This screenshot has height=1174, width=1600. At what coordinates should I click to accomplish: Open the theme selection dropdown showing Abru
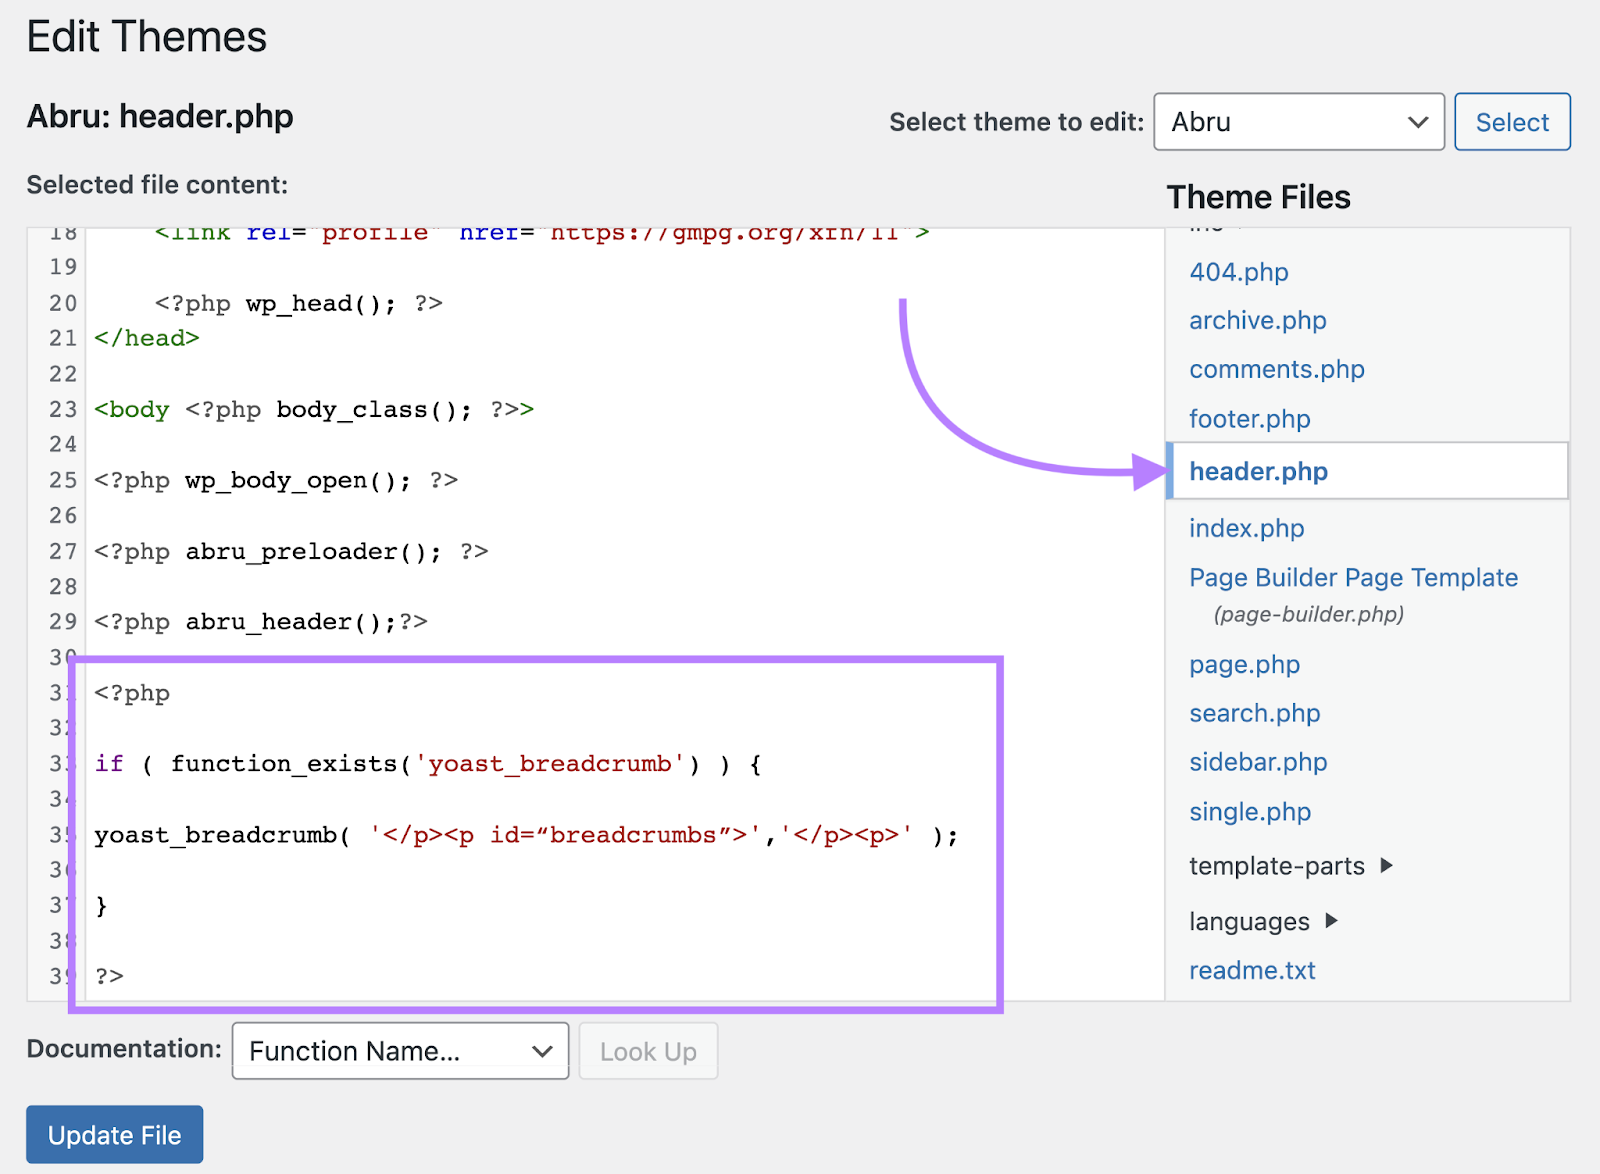1298,122
